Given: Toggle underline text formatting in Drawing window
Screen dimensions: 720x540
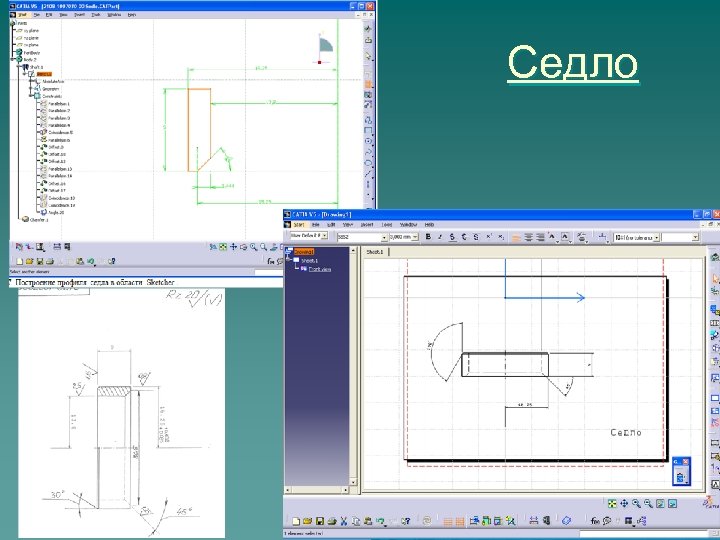Looking at the screenshot, I should (452, 237).
